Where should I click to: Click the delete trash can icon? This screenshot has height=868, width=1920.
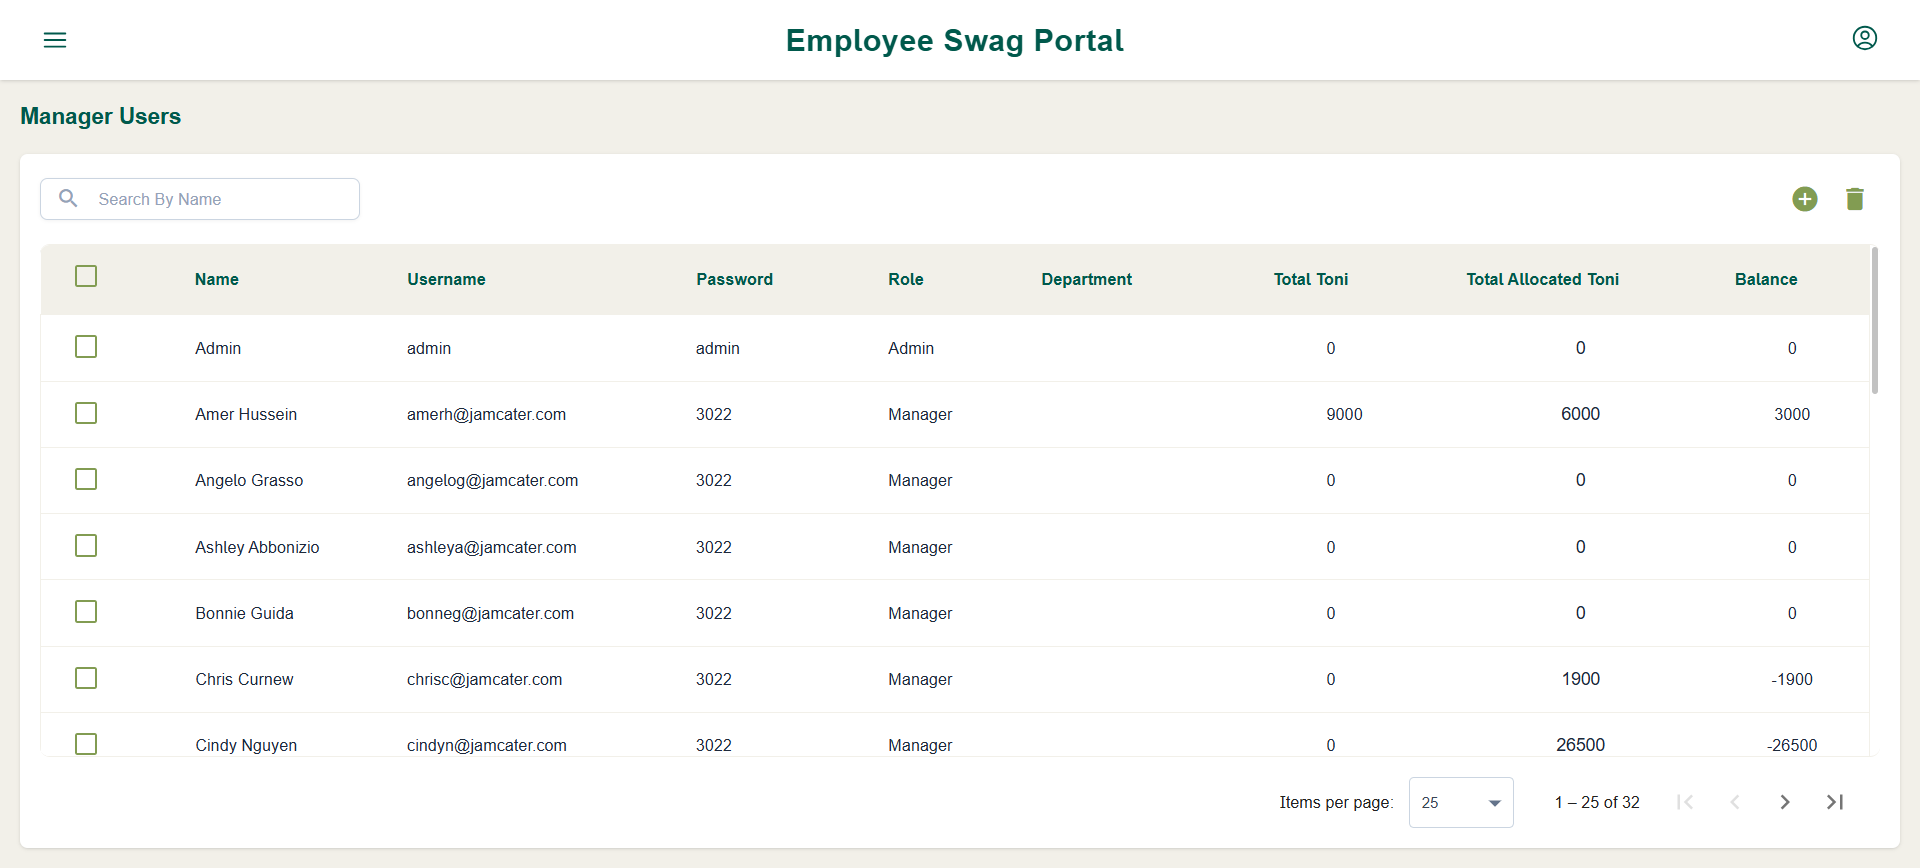pos(1854,199)
